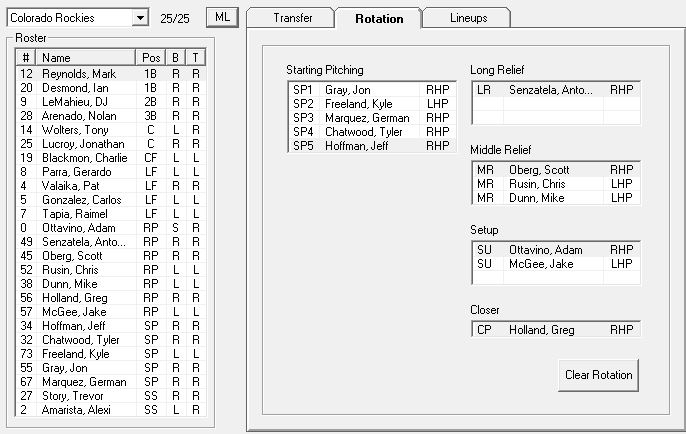686x434 pixels.
Task: Click the empty second Long Relief slot
Action: [554, 104]
